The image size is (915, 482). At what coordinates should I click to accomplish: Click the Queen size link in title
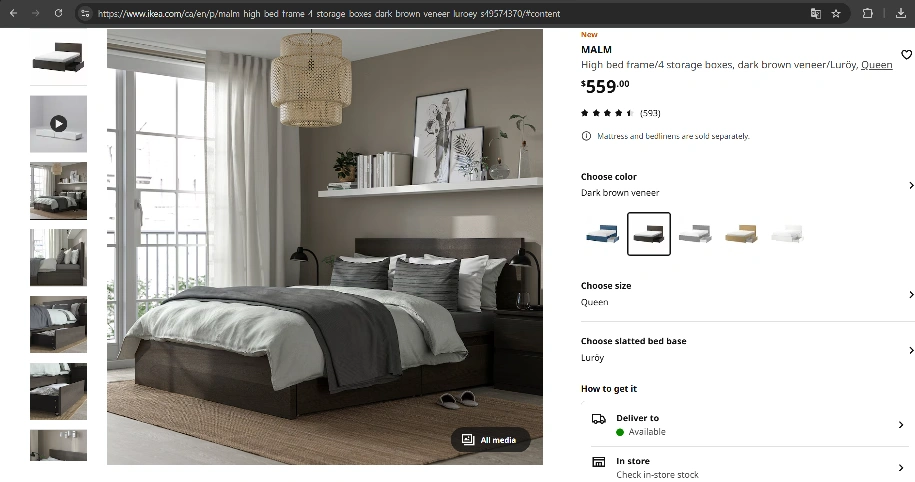pyautogui.click(x=876, y=65)
